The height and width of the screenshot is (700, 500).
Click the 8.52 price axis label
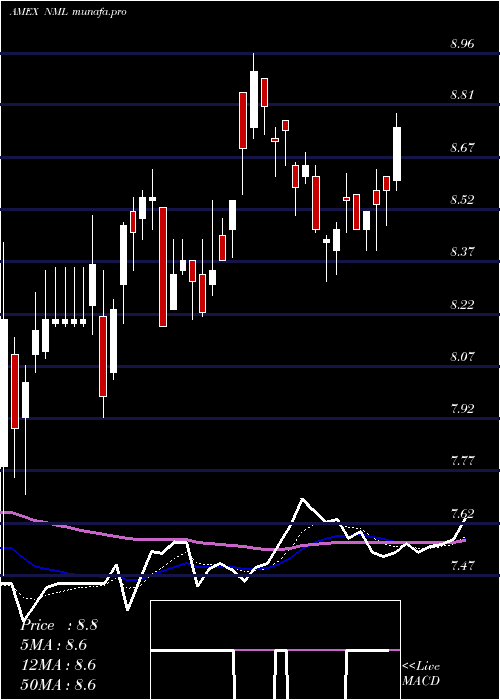click(462, 199)
